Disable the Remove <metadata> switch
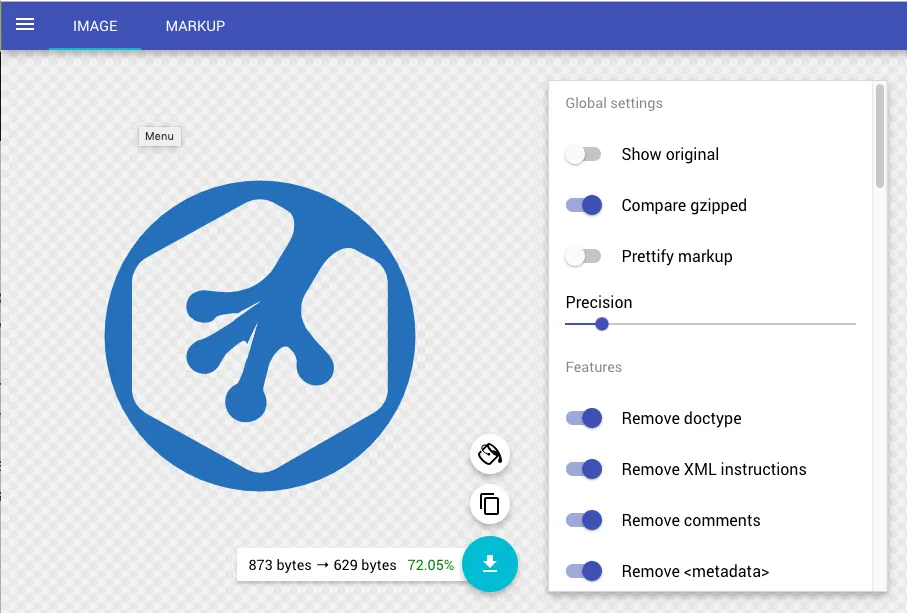The width and height of the screenshot is (907, 613). click(584, 572)
